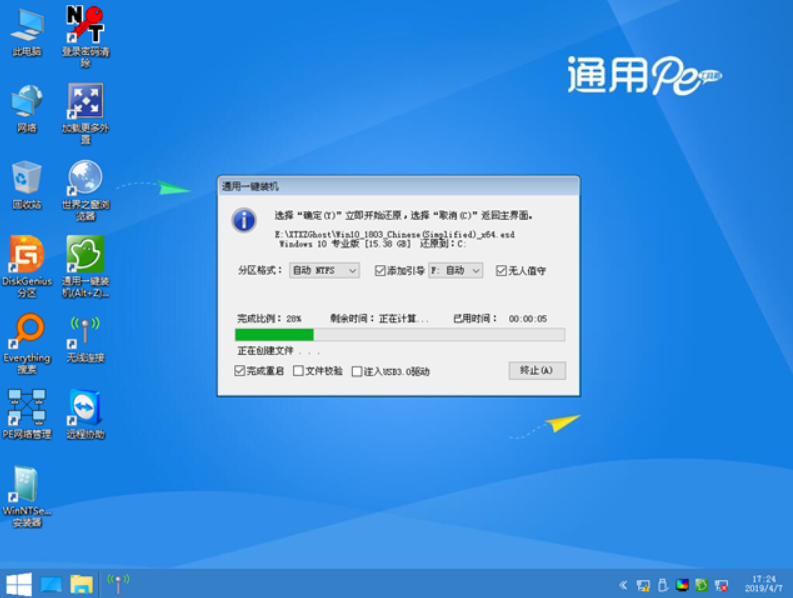Click the colorful display tray icon
793x598 pixels.
click(x=682, y=585)
